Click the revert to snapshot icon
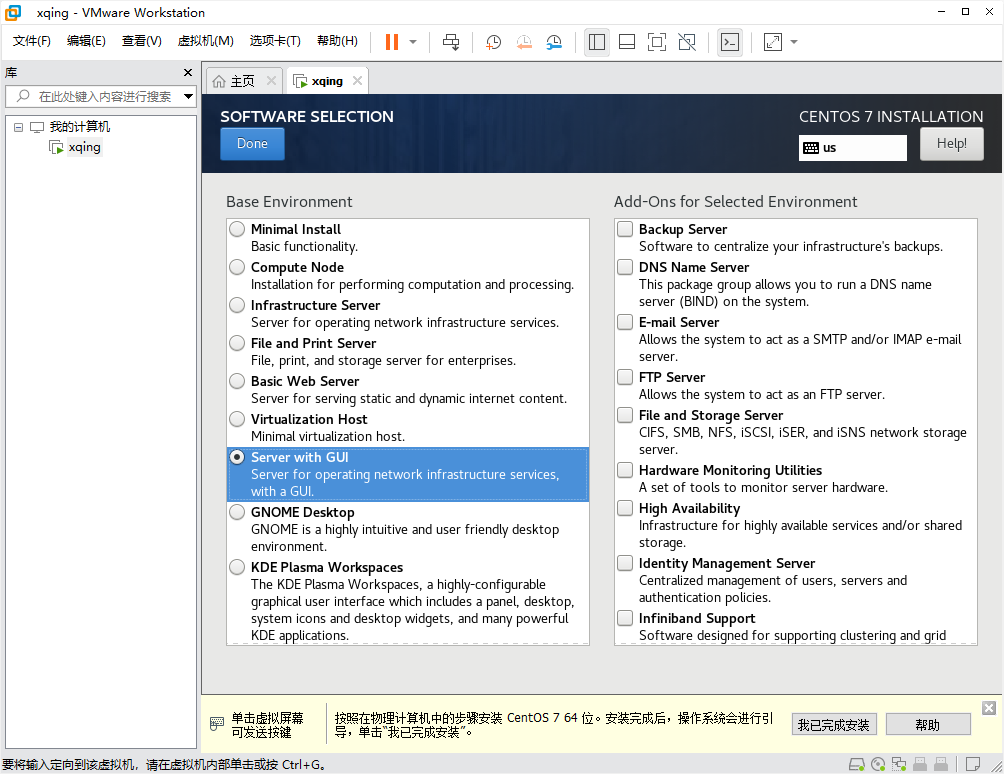This screenshot has height=774, width=1004. 524,42
